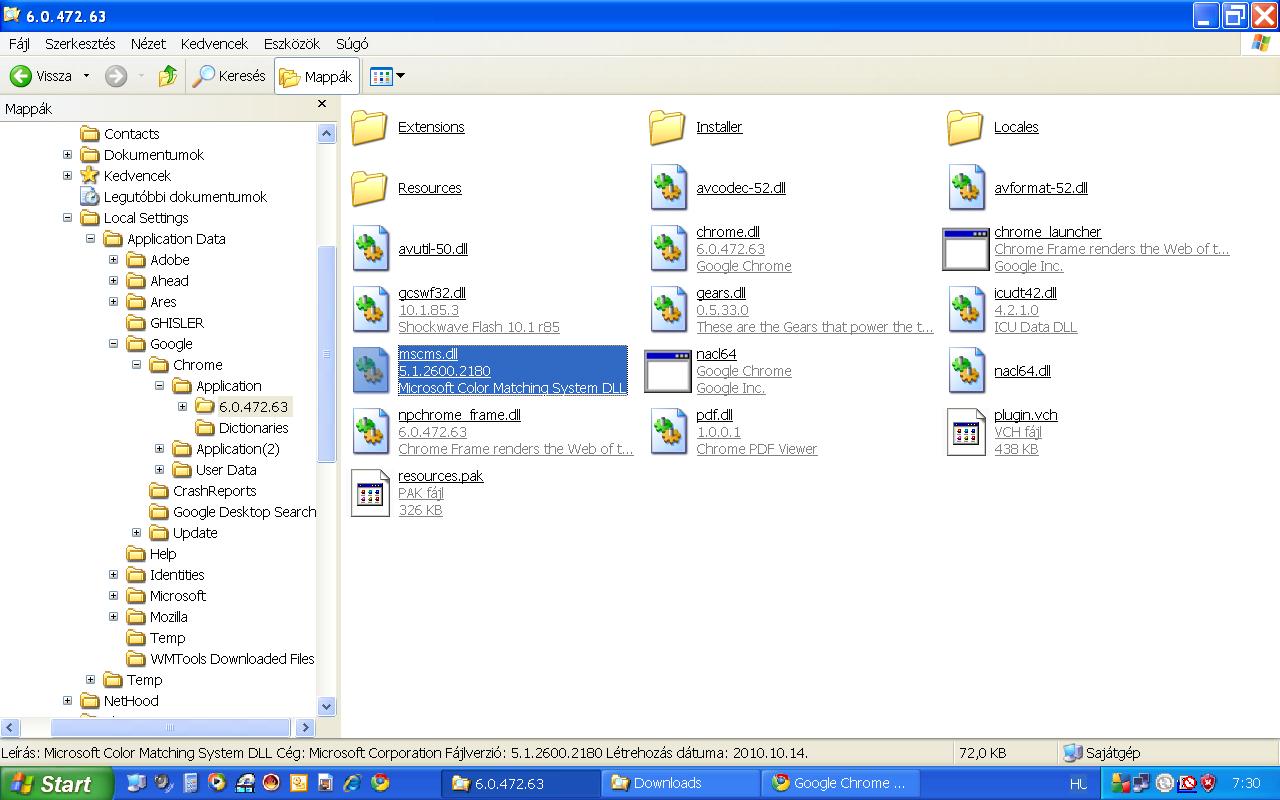Open the Vissza history dropdown arrow

[x=86, y=76]
